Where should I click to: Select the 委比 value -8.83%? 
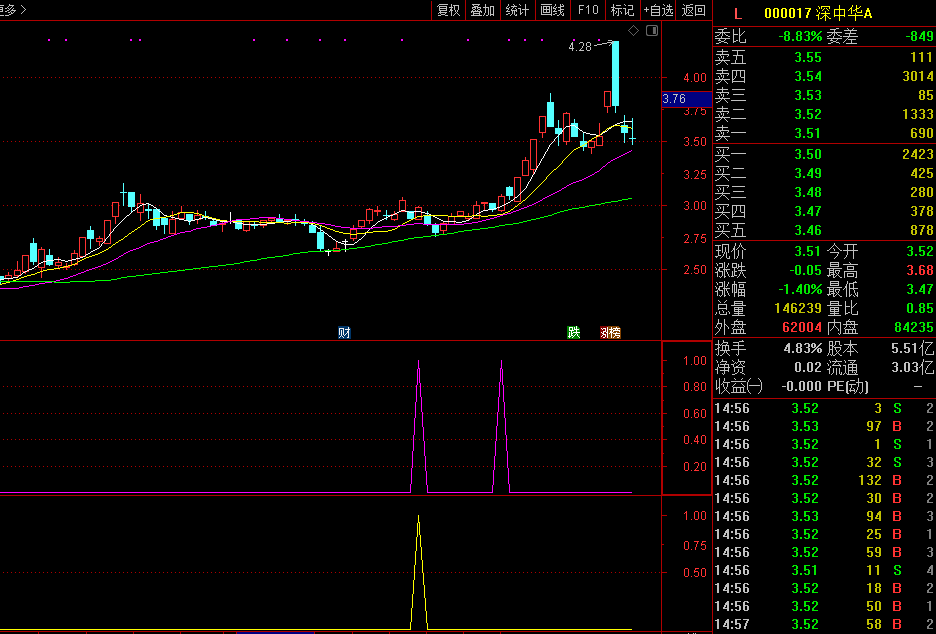pos(800,36)
